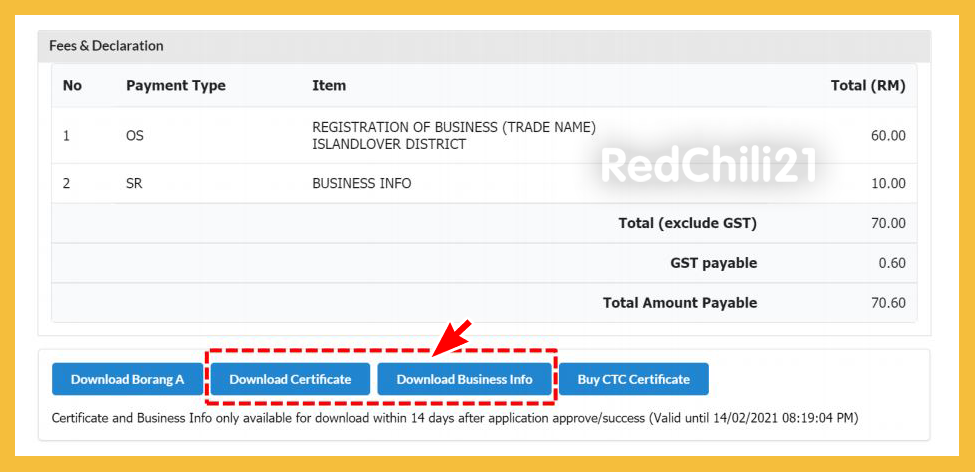Select the No column header
This screenshot has height=472, width=975.
tap(72, 86)
